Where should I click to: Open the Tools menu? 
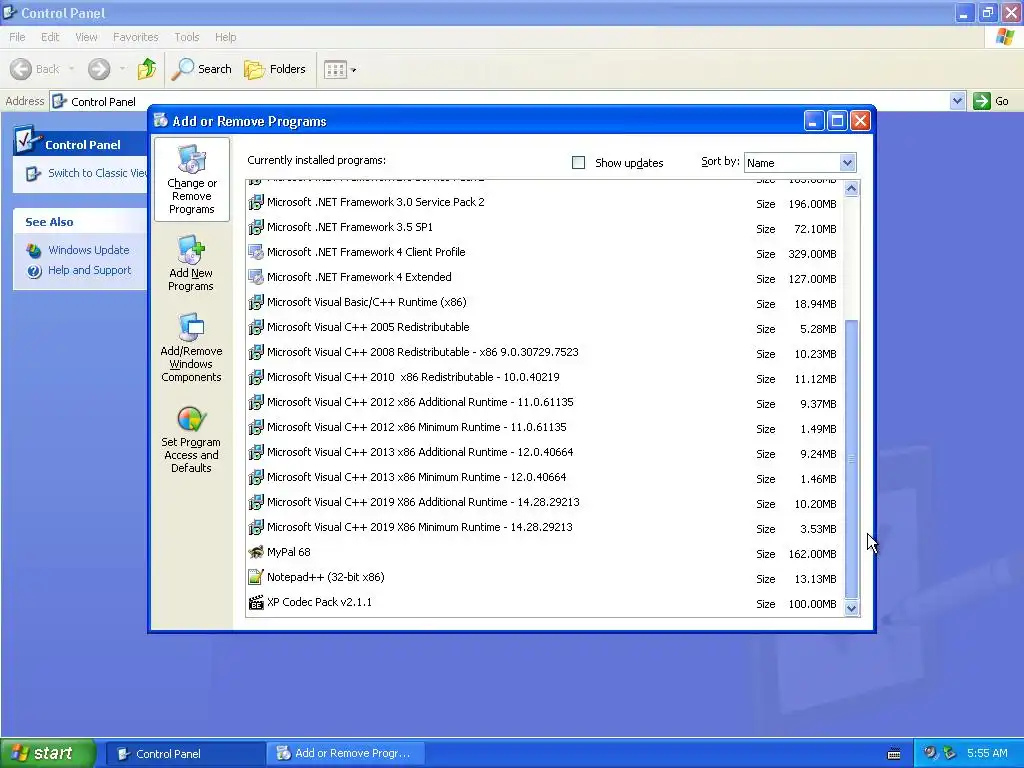click(x=186, y=37)
